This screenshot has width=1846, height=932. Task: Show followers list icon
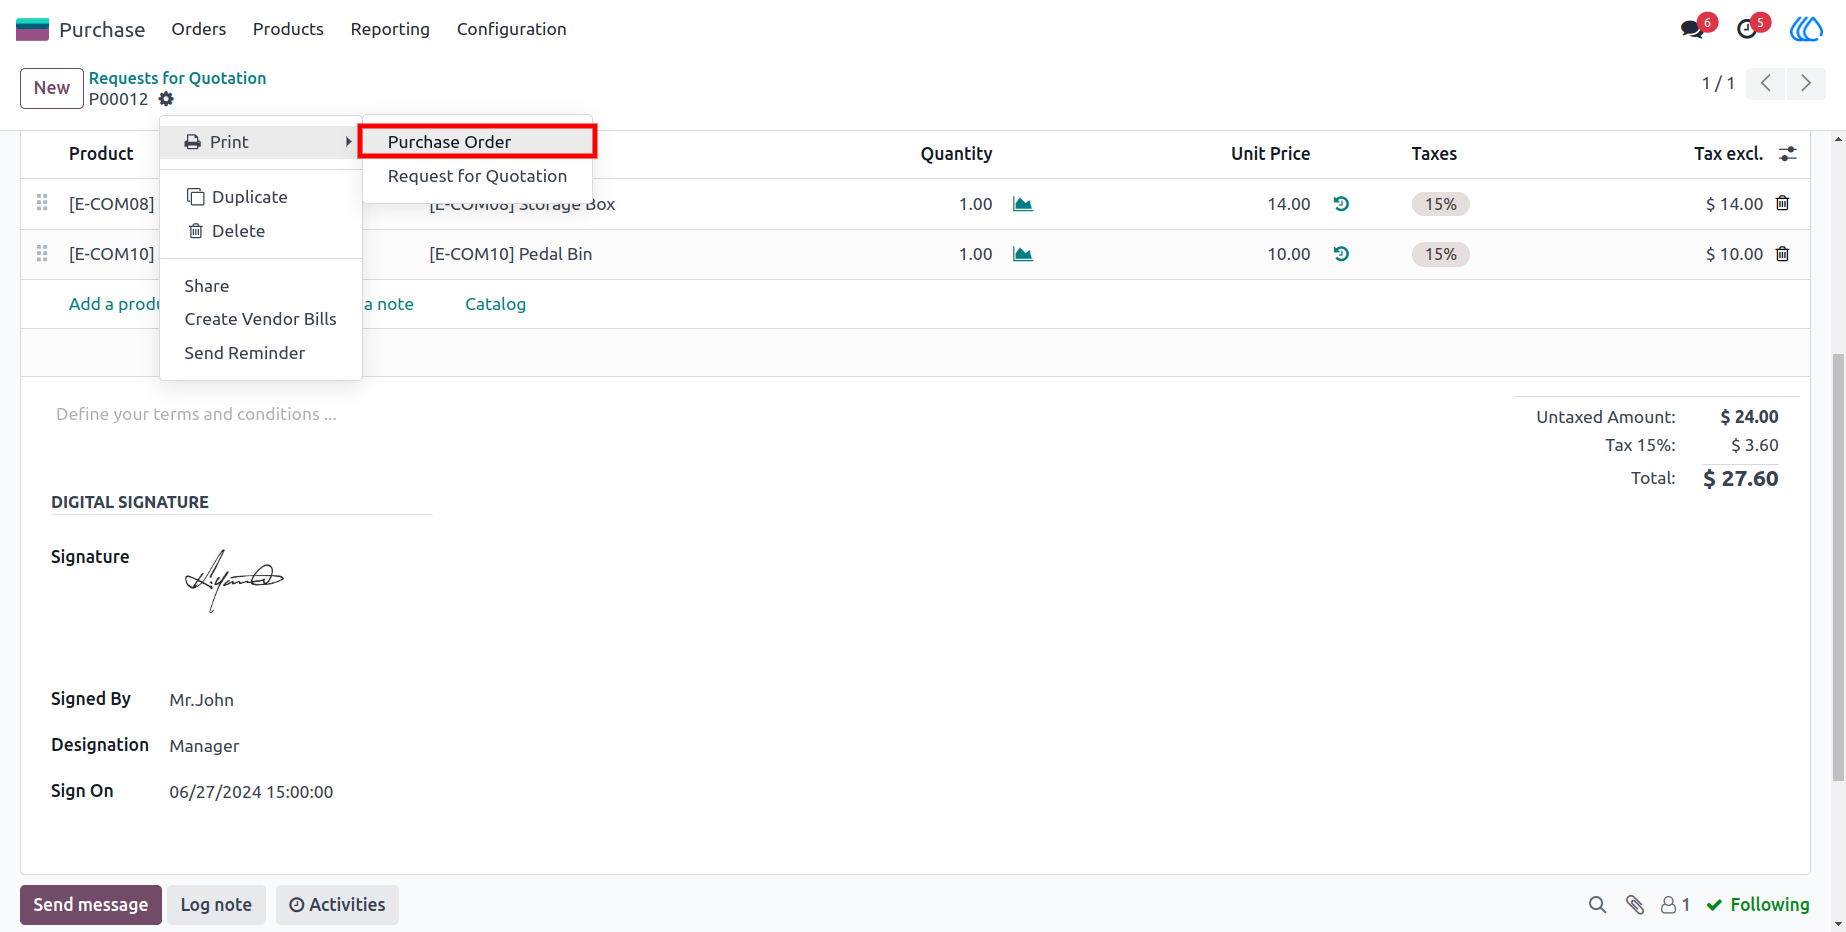tap(1675, 905)
